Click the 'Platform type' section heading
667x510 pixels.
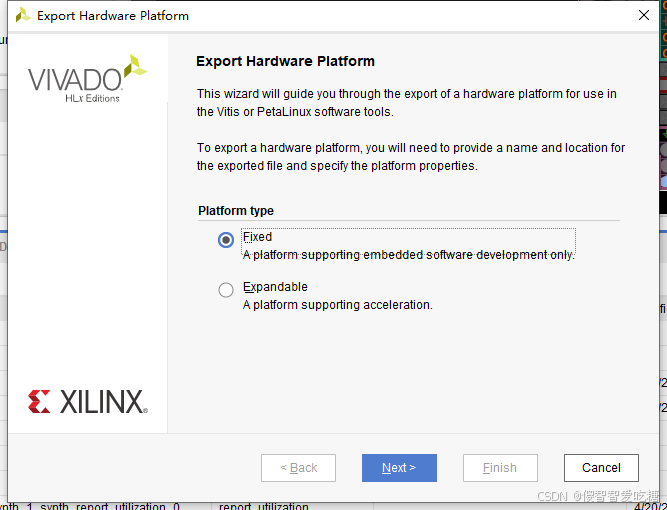236,211
